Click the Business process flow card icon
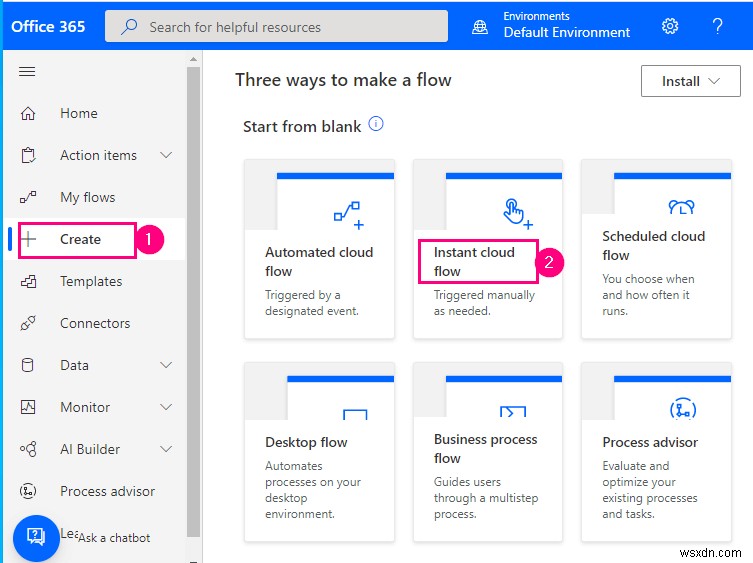753x563 pixels. [513, 411]
